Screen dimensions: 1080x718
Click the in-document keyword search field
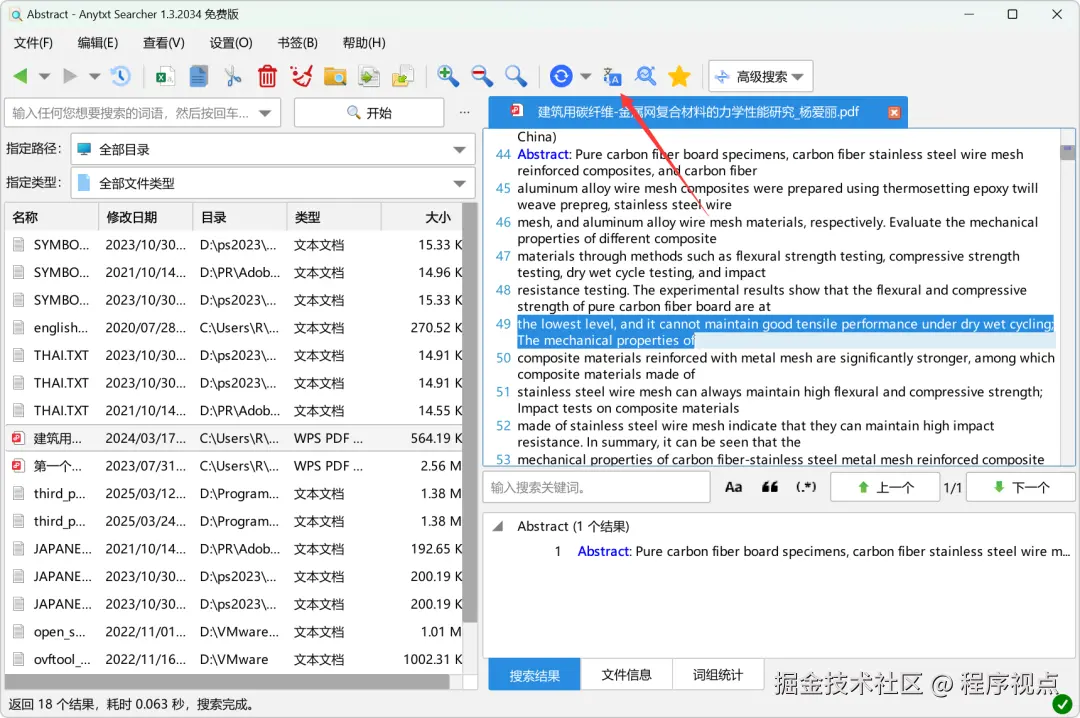click(596, 487)
